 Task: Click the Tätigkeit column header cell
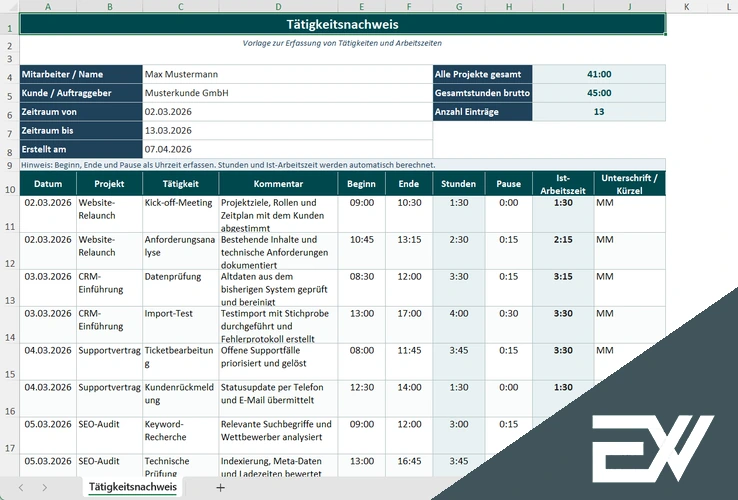[x=181, y=184]
